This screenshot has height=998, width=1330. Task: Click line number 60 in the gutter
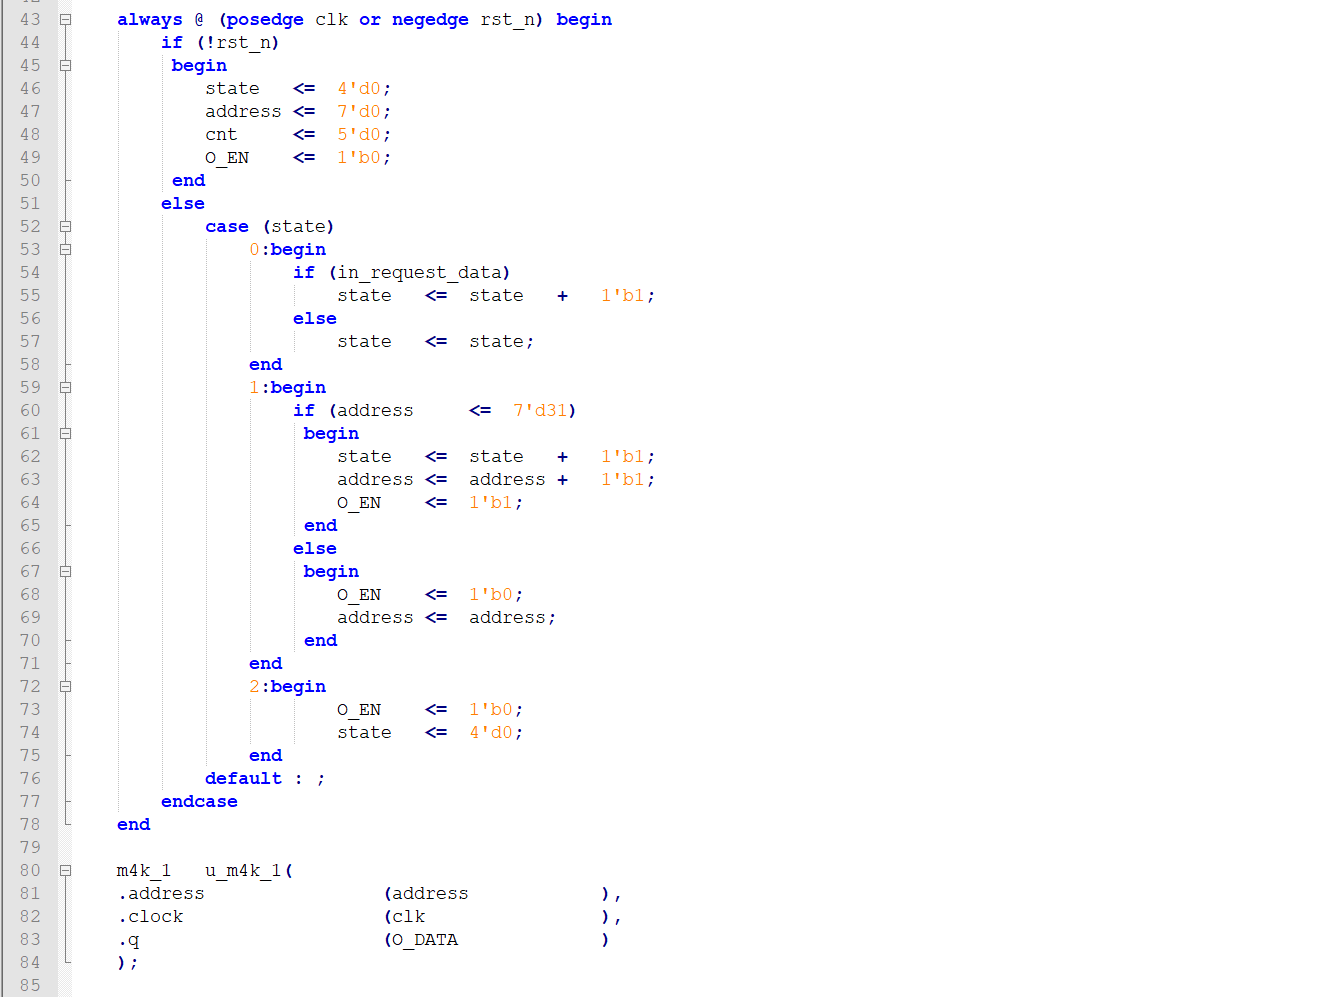click(x=30, y=411)
